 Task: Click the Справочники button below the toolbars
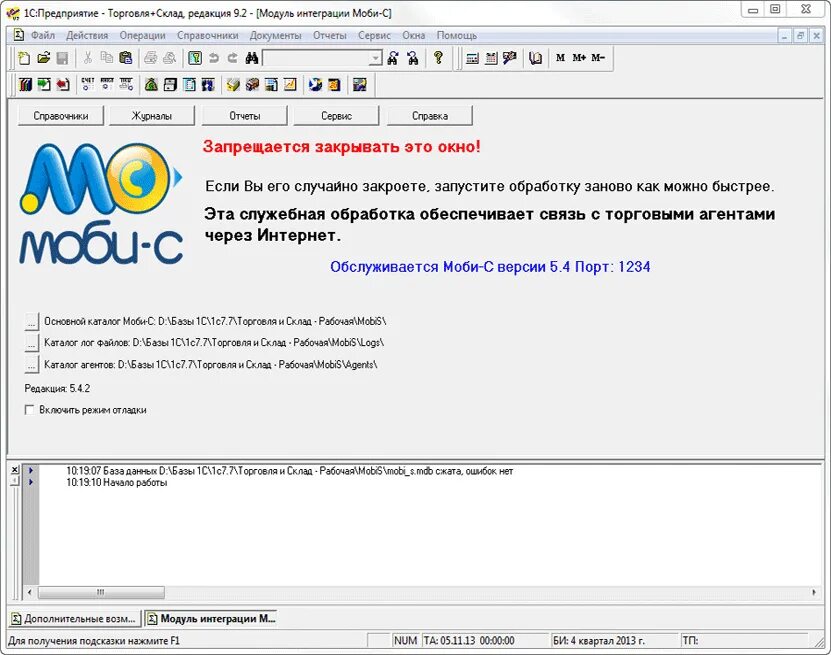tap(60, 116)
